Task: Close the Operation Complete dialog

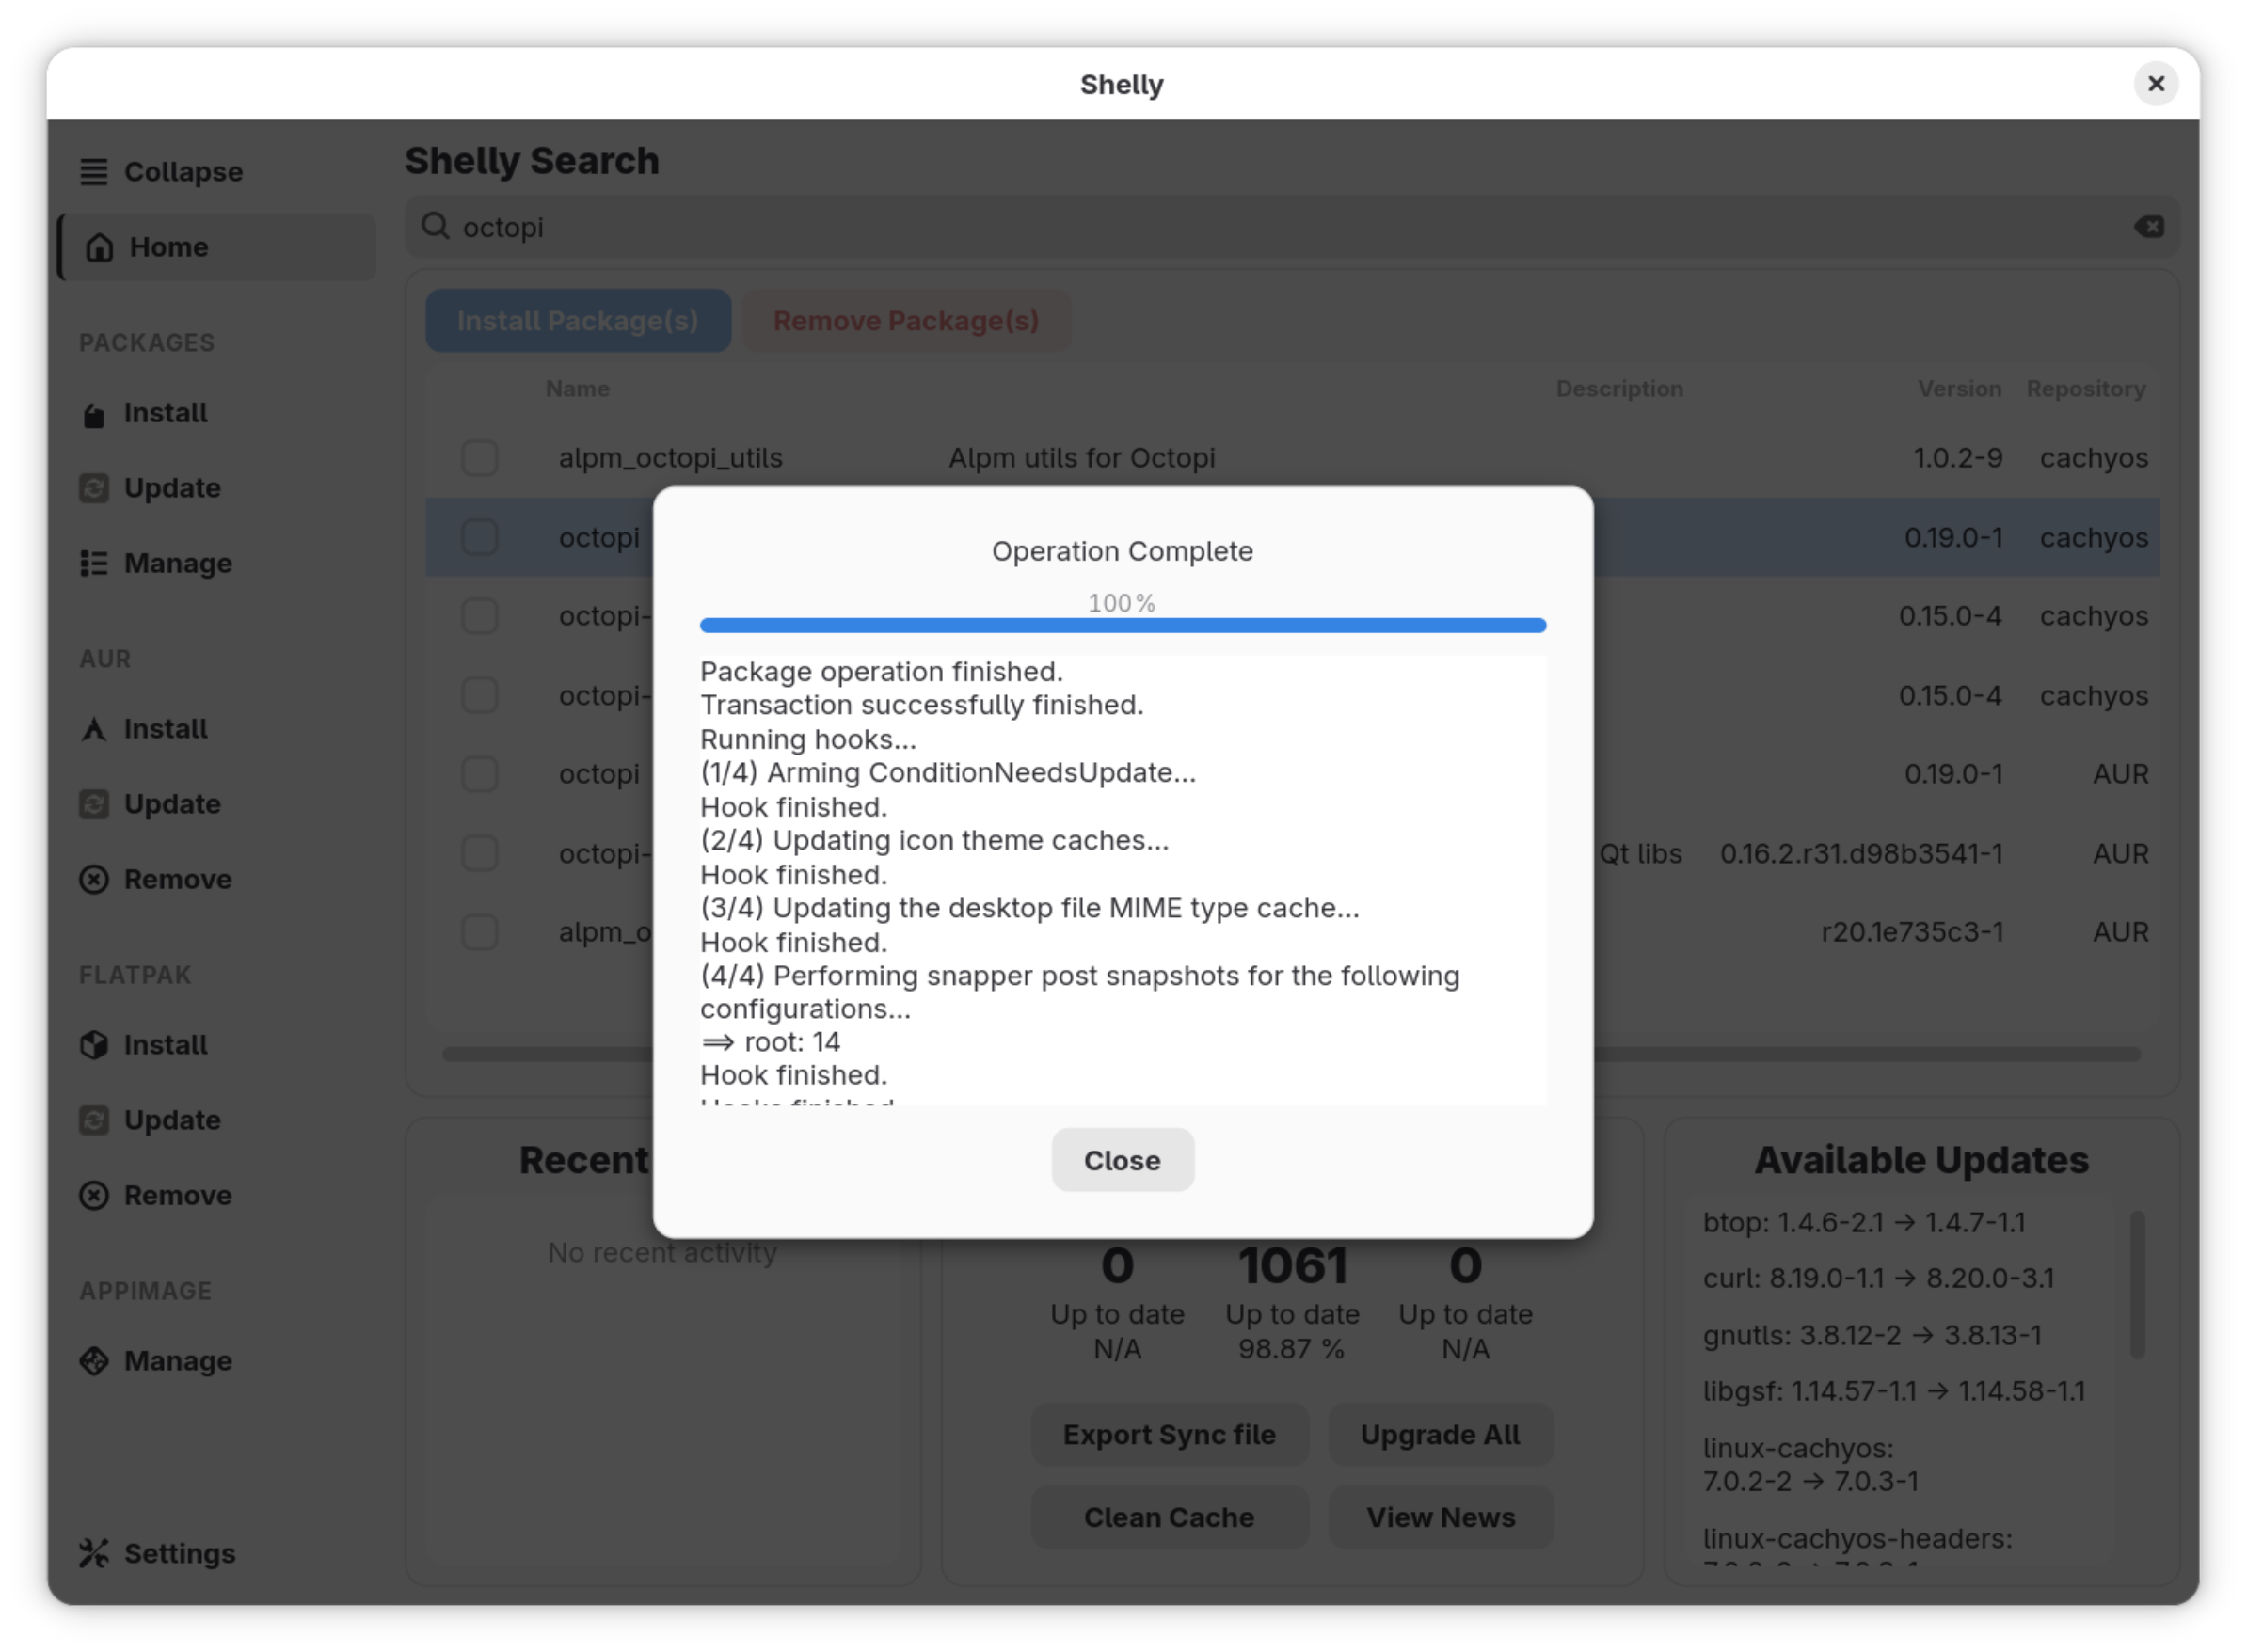Action: (x=1122, y=1160)
